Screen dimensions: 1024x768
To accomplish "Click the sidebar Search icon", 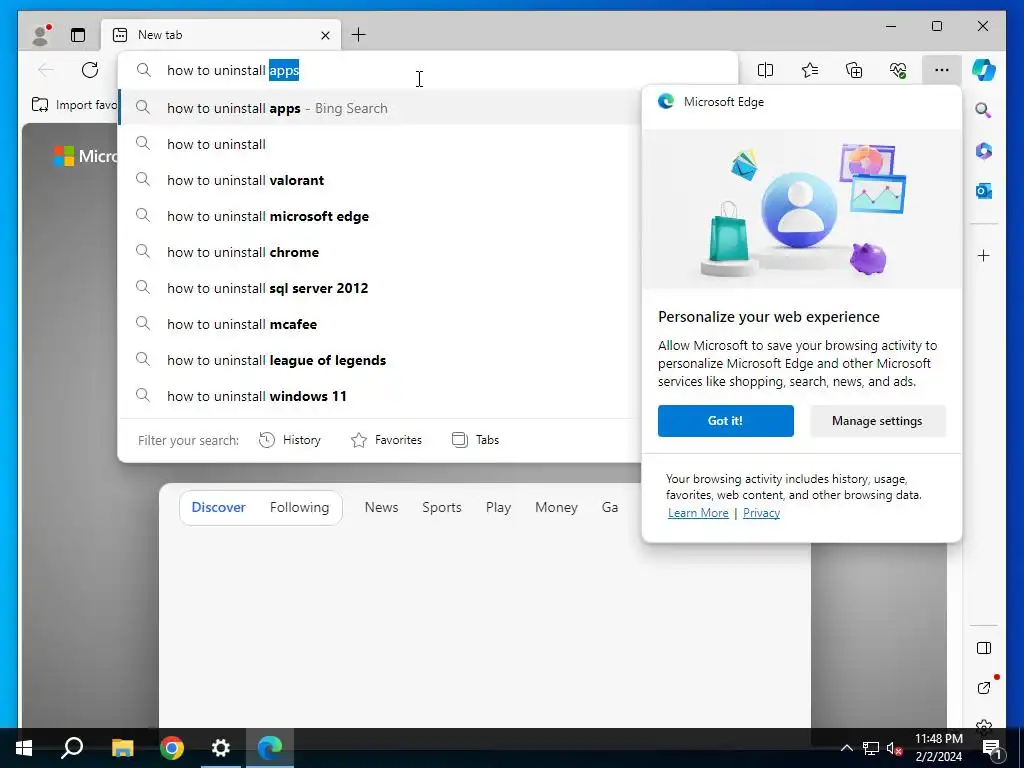I will pos(984,110).
